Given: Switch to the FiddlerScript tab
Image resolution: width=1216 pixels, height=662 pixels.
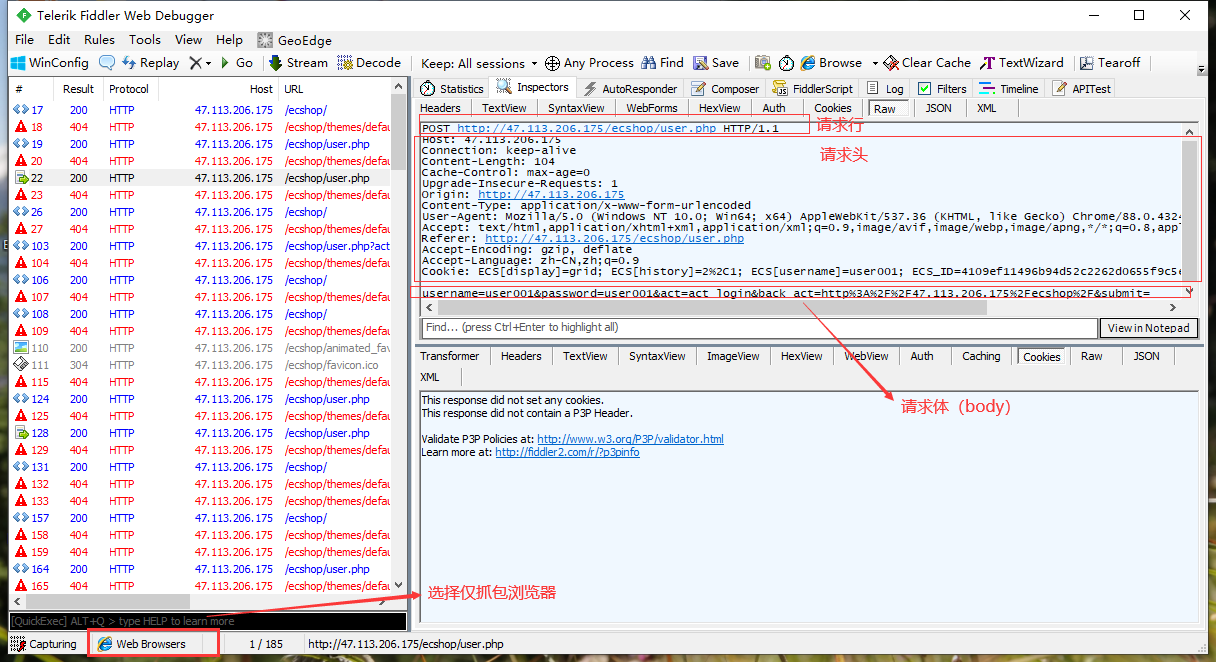Looking at the screenshot, I should (x=815, y=89).
